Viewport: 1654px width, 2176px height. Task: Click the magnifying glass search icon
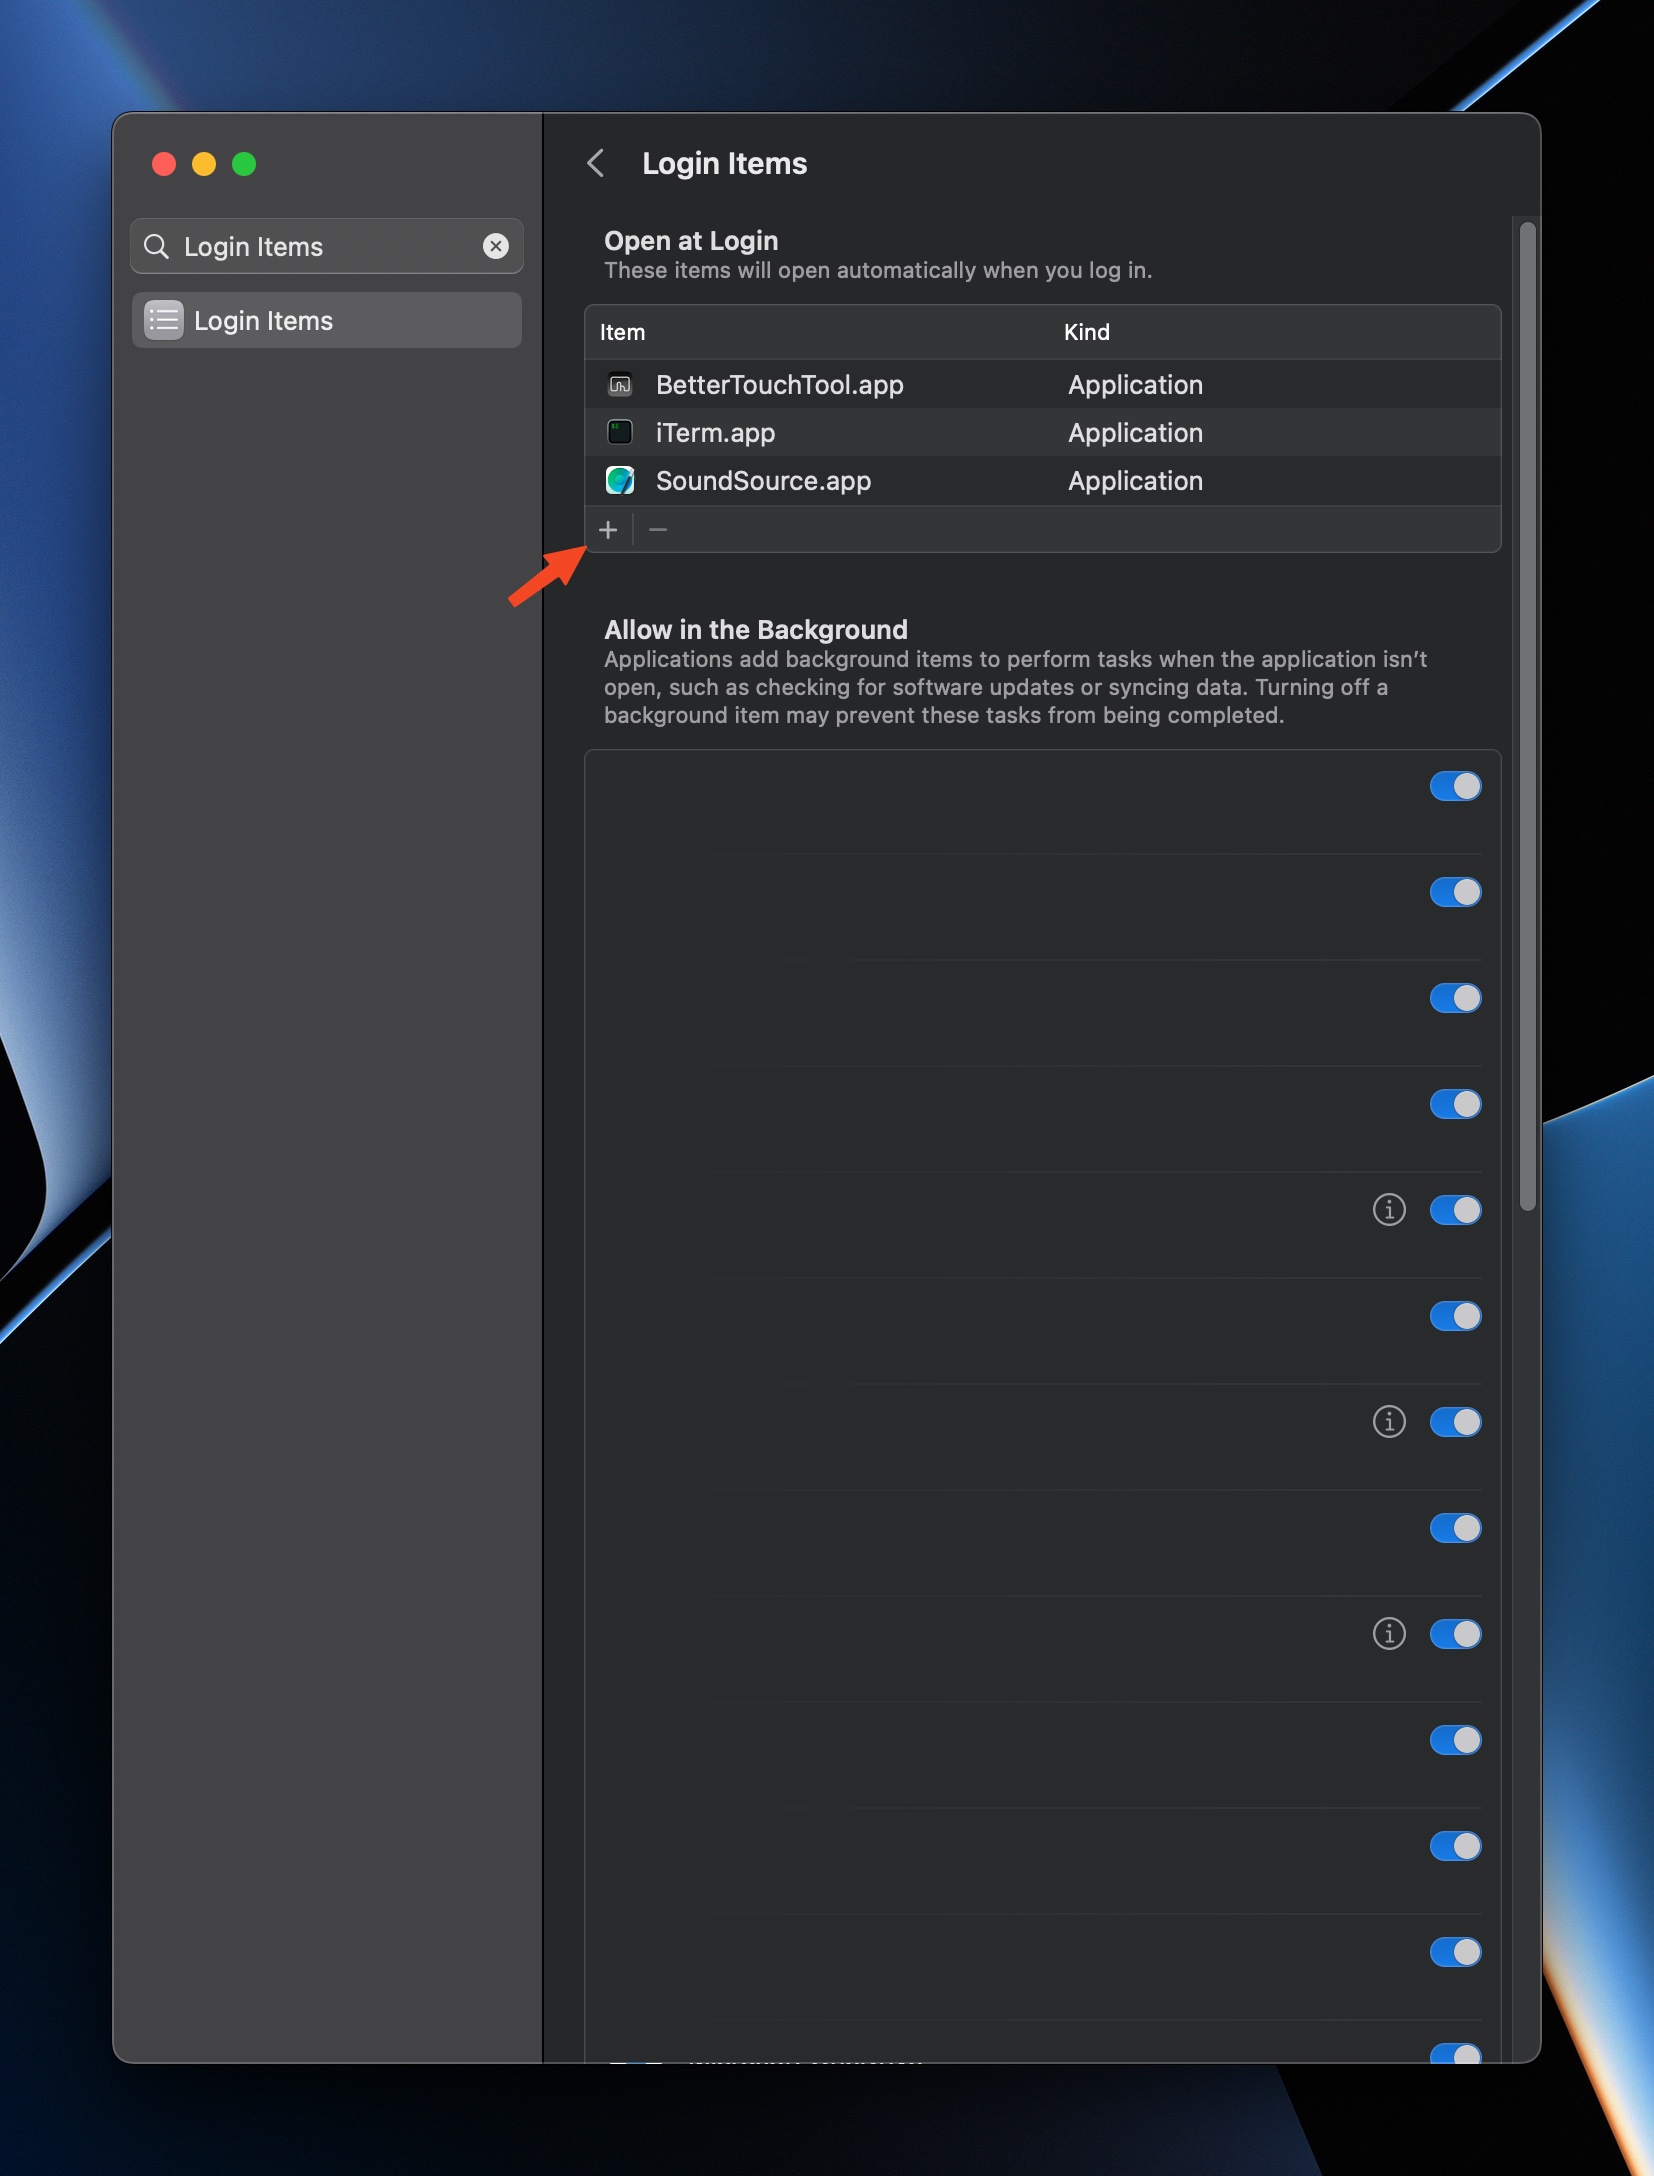(157, 246)
